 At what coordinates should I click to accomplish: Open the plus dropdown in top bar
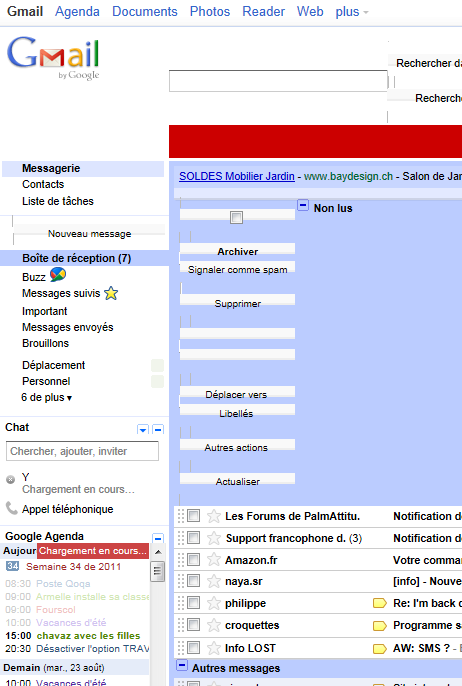[x=352, y=12]
